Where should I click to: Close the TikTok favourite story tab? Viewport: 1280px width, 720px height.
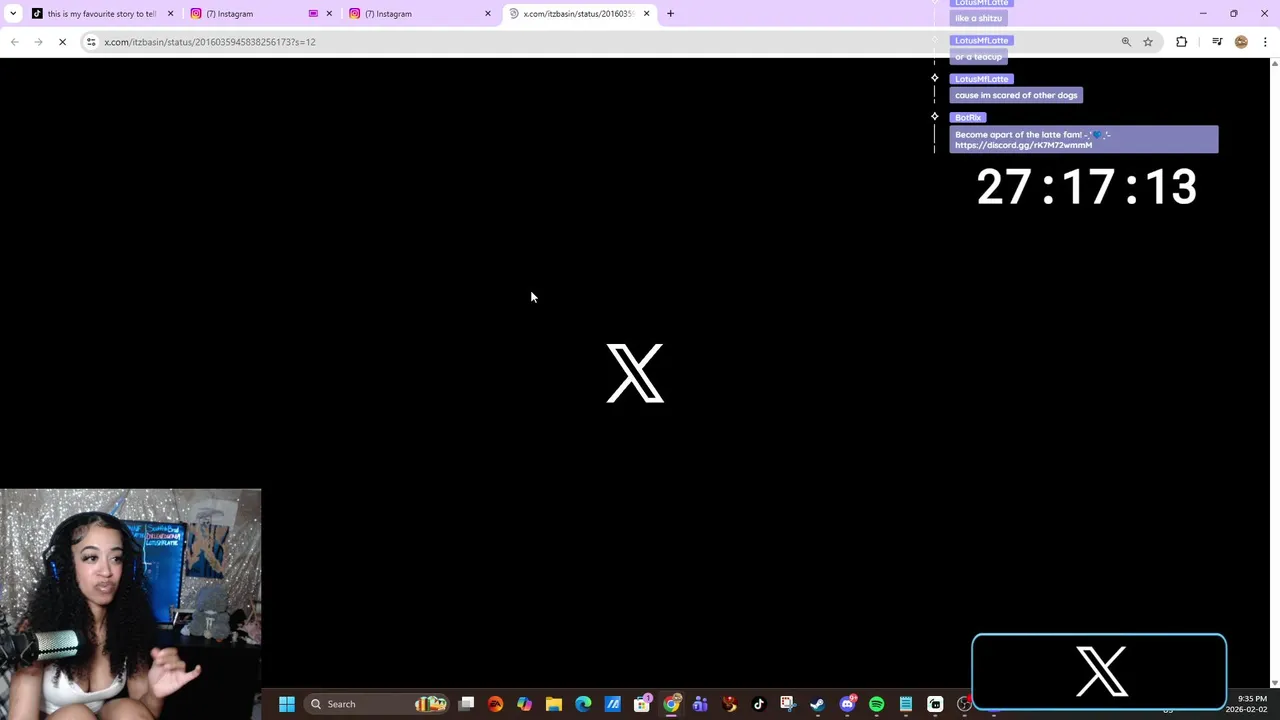click(x=170, y=14)
